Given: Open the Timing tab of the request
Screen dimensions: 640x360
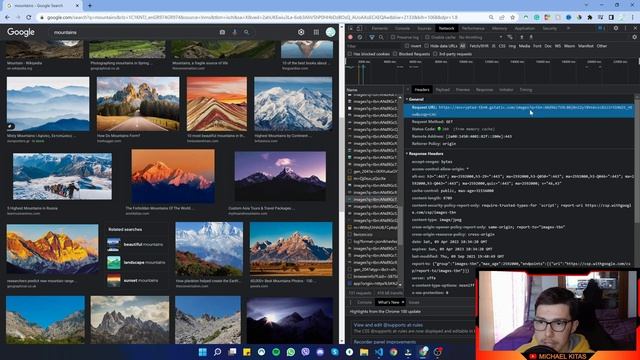Looking at the screenshot, I should tap(526, 89).
